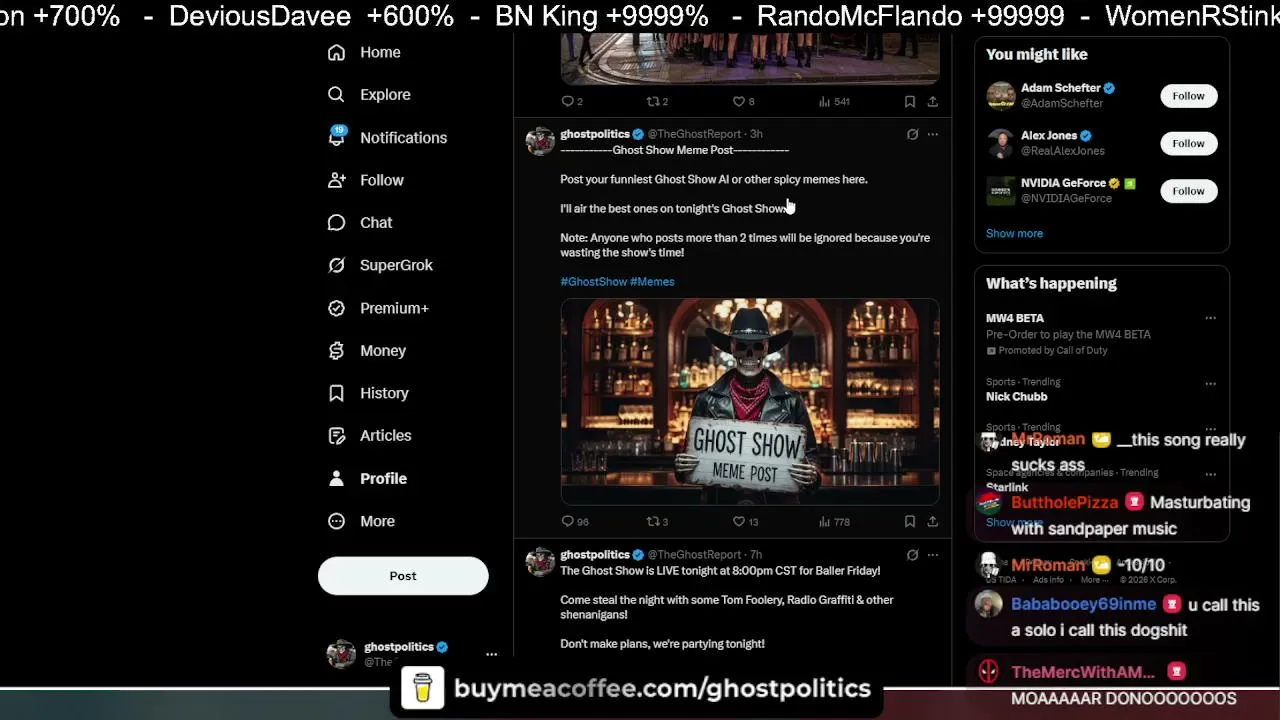Like the post with 13 likes
The image size is (1280, 720).
[x=746, y=521]
